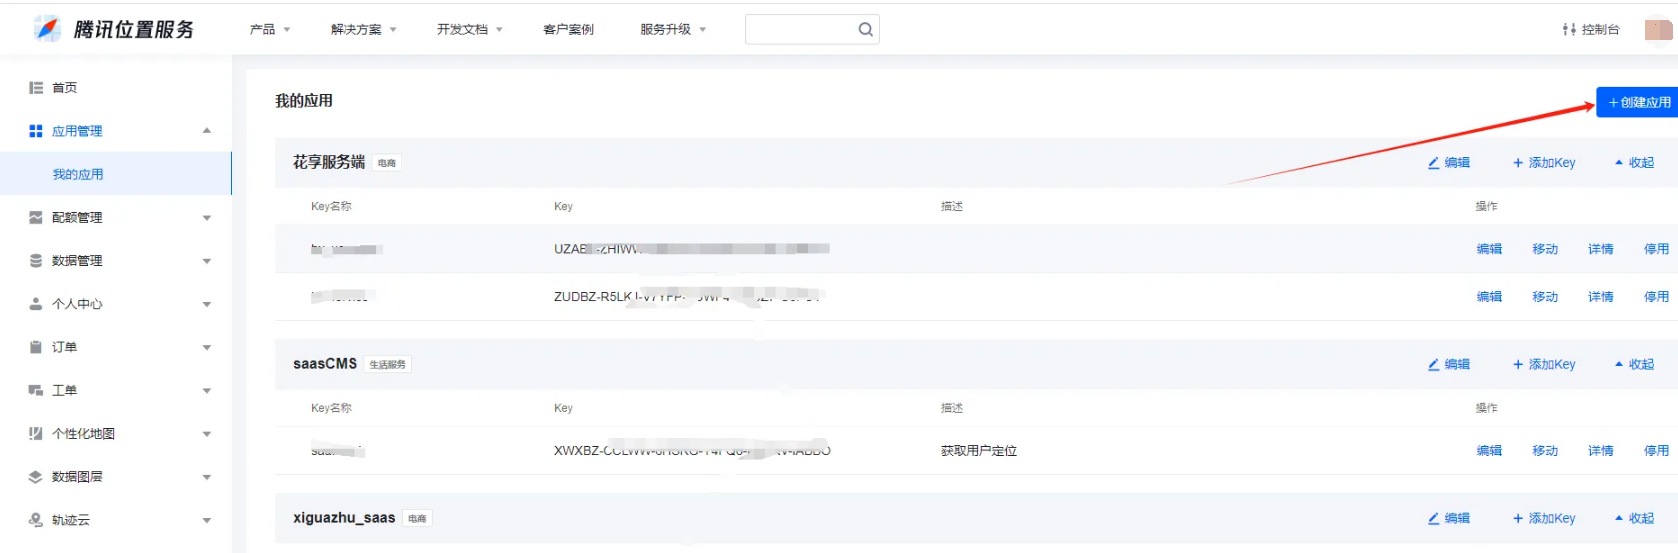Expand 轨迹云 dropdown arrow
The width and height of the screenshot is (1678, 553).
pyautogui.click(x=207, y=520)
